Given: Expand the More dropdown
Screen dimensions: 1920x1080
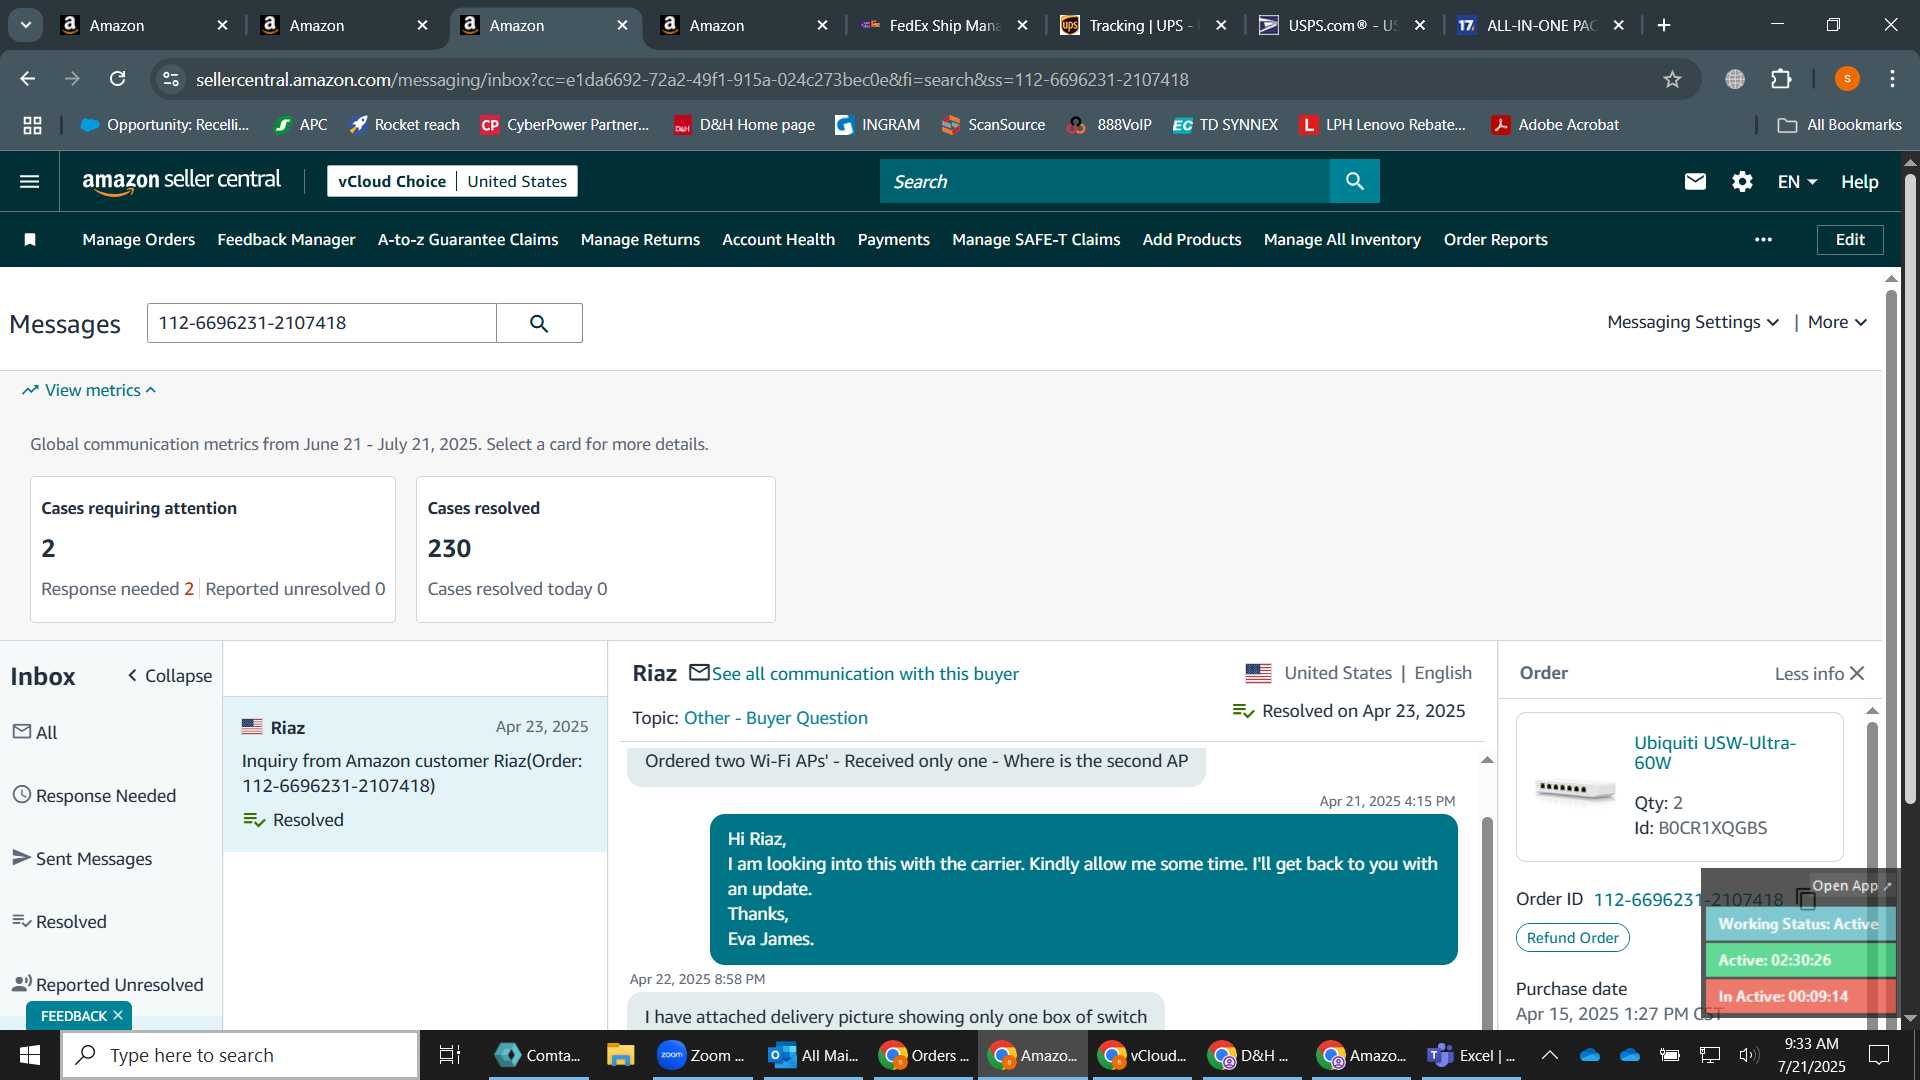Looking at the screenshot, I should click(x=1837, y=322).
